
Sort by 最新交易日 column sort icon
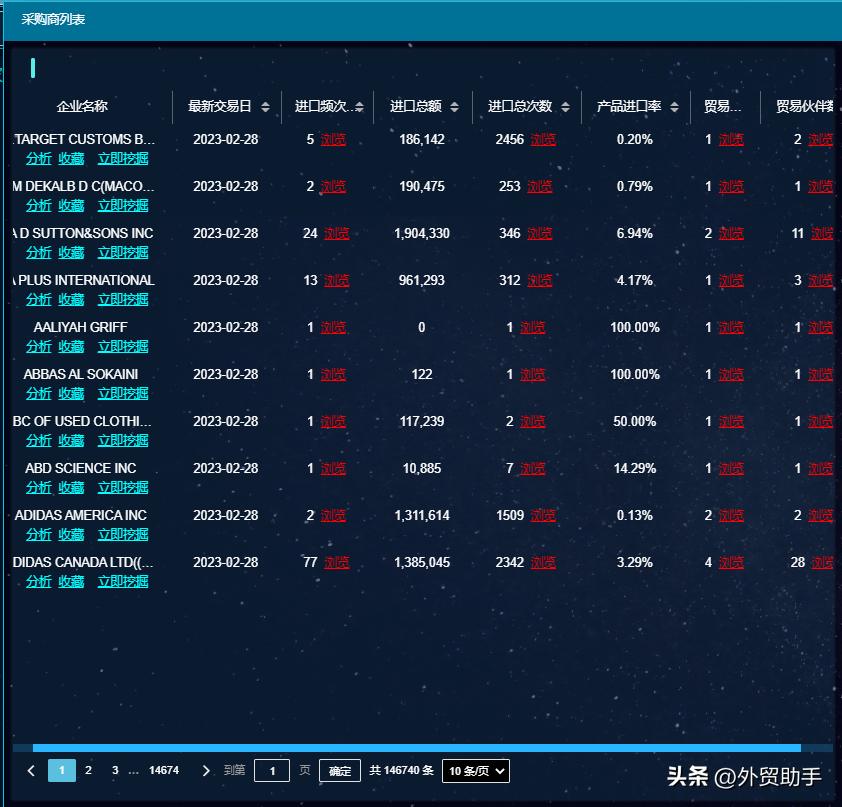(x=265, y=107)
